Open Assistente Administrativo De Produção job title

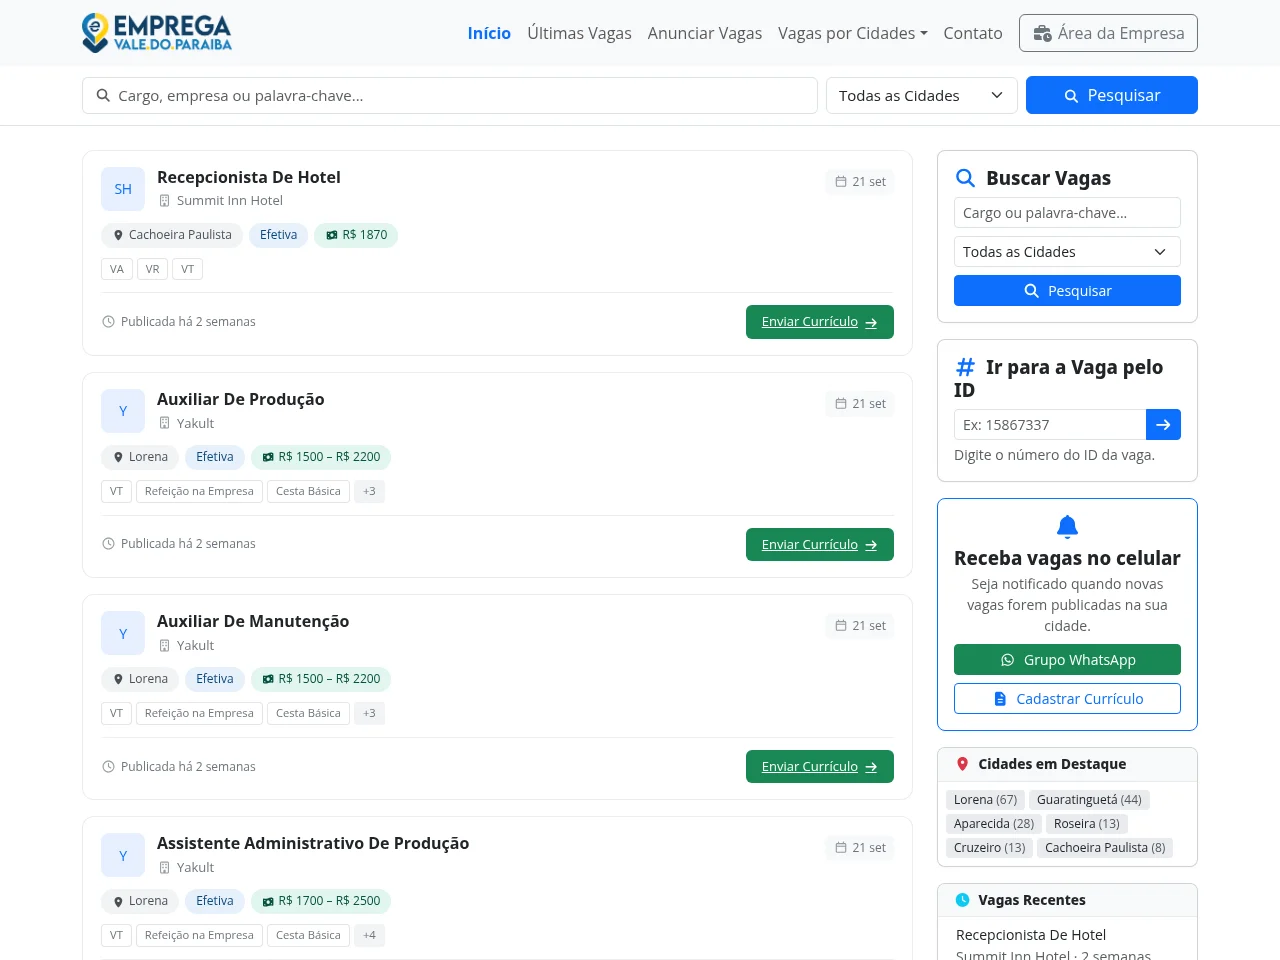pyautogui.click(x=313, y=843)
